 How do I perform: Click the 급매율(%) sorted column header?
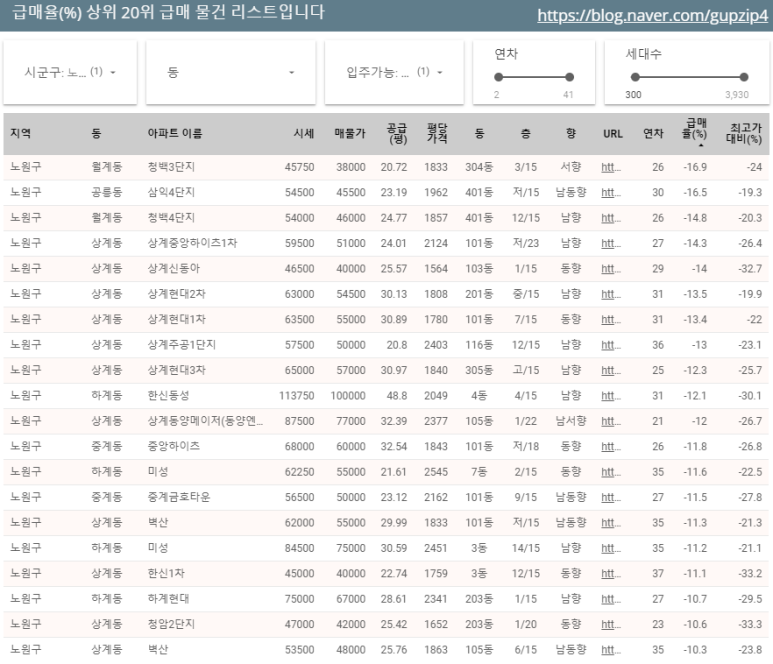point(695,132)
